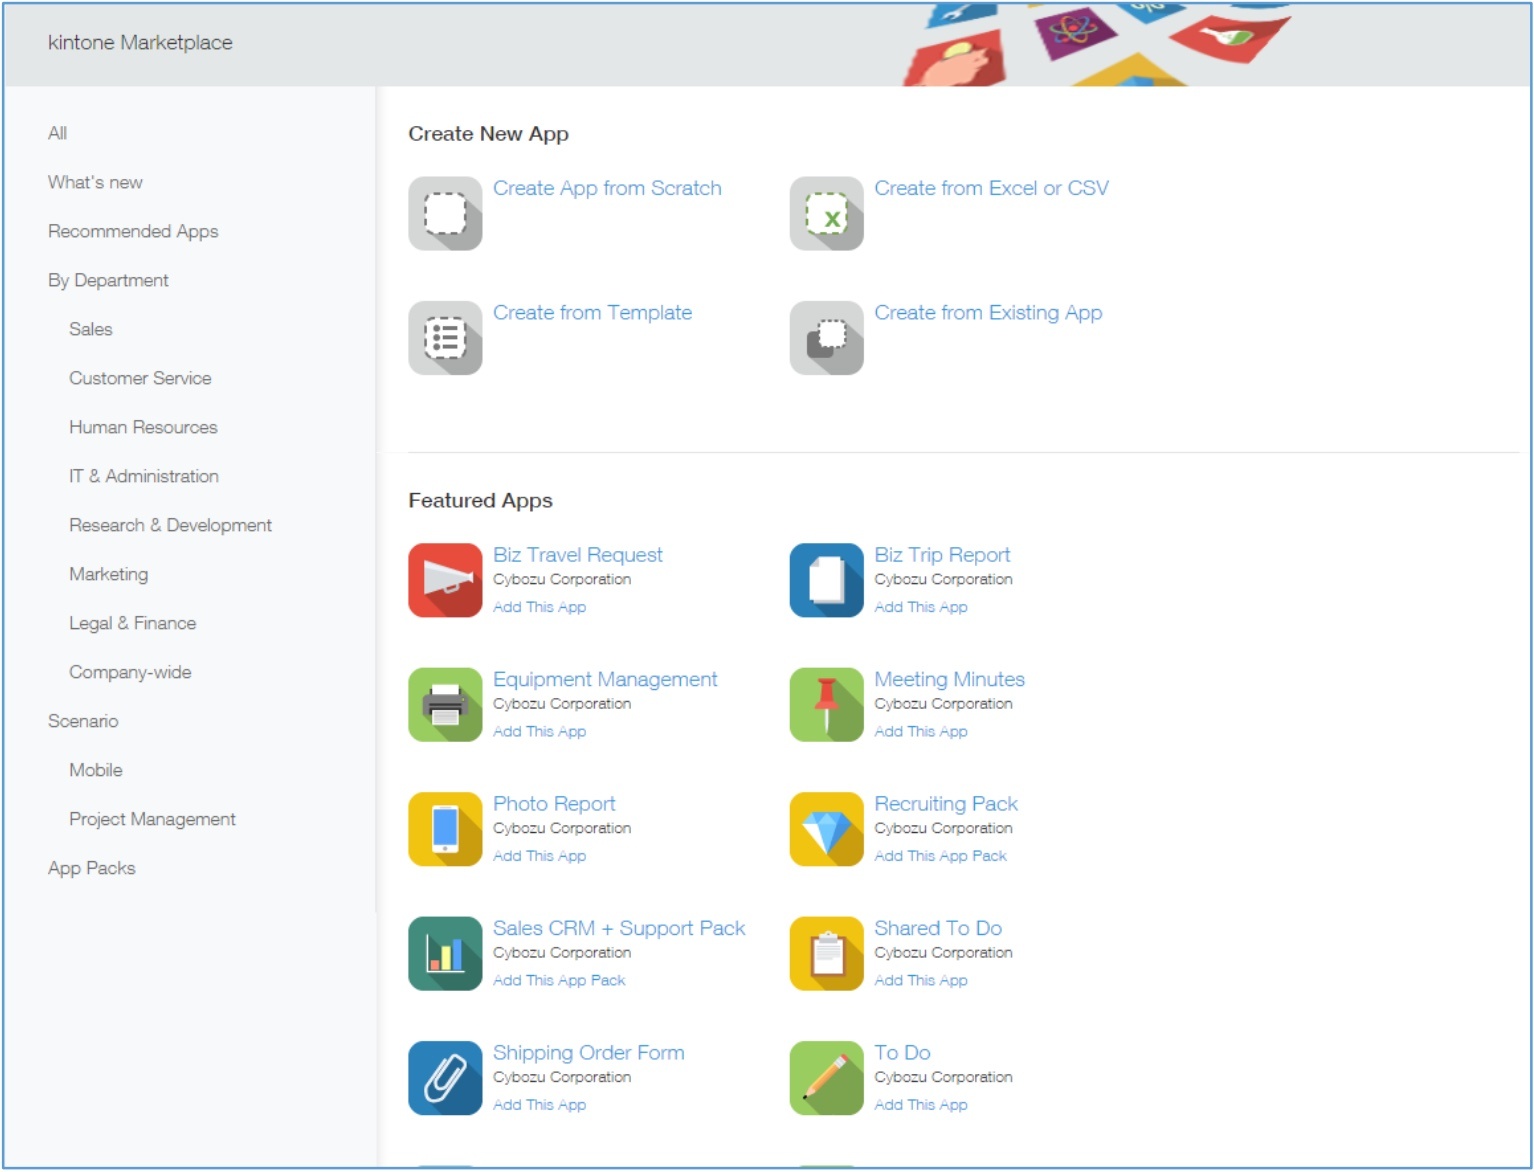Click Add This App Pack under Sales CRM
The width and height of the screenshot is (1534, 1172).
(x=558, y=981)
